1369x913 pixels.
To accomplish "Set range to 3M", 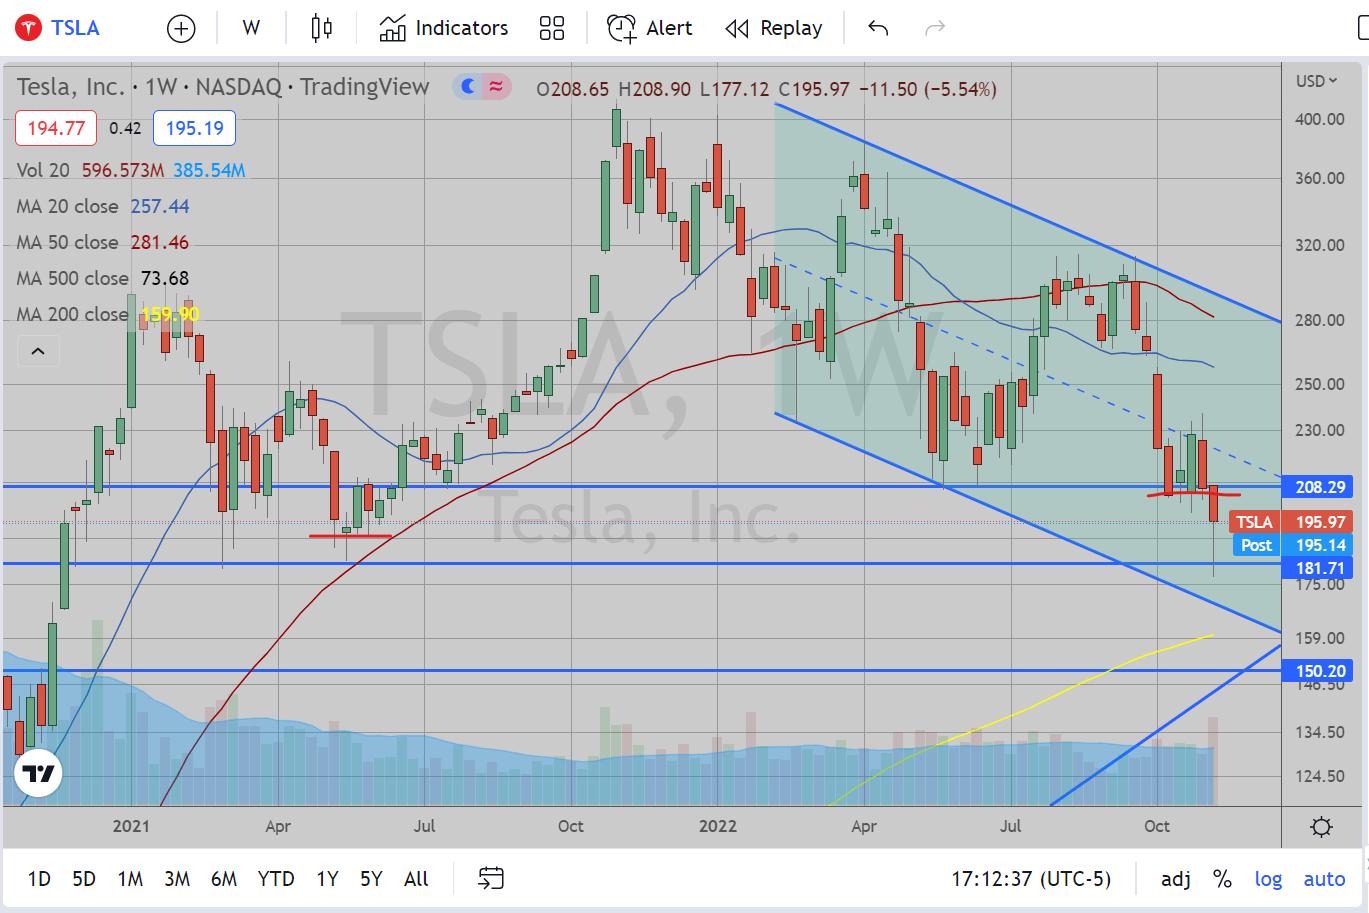I will coord(177,879).
